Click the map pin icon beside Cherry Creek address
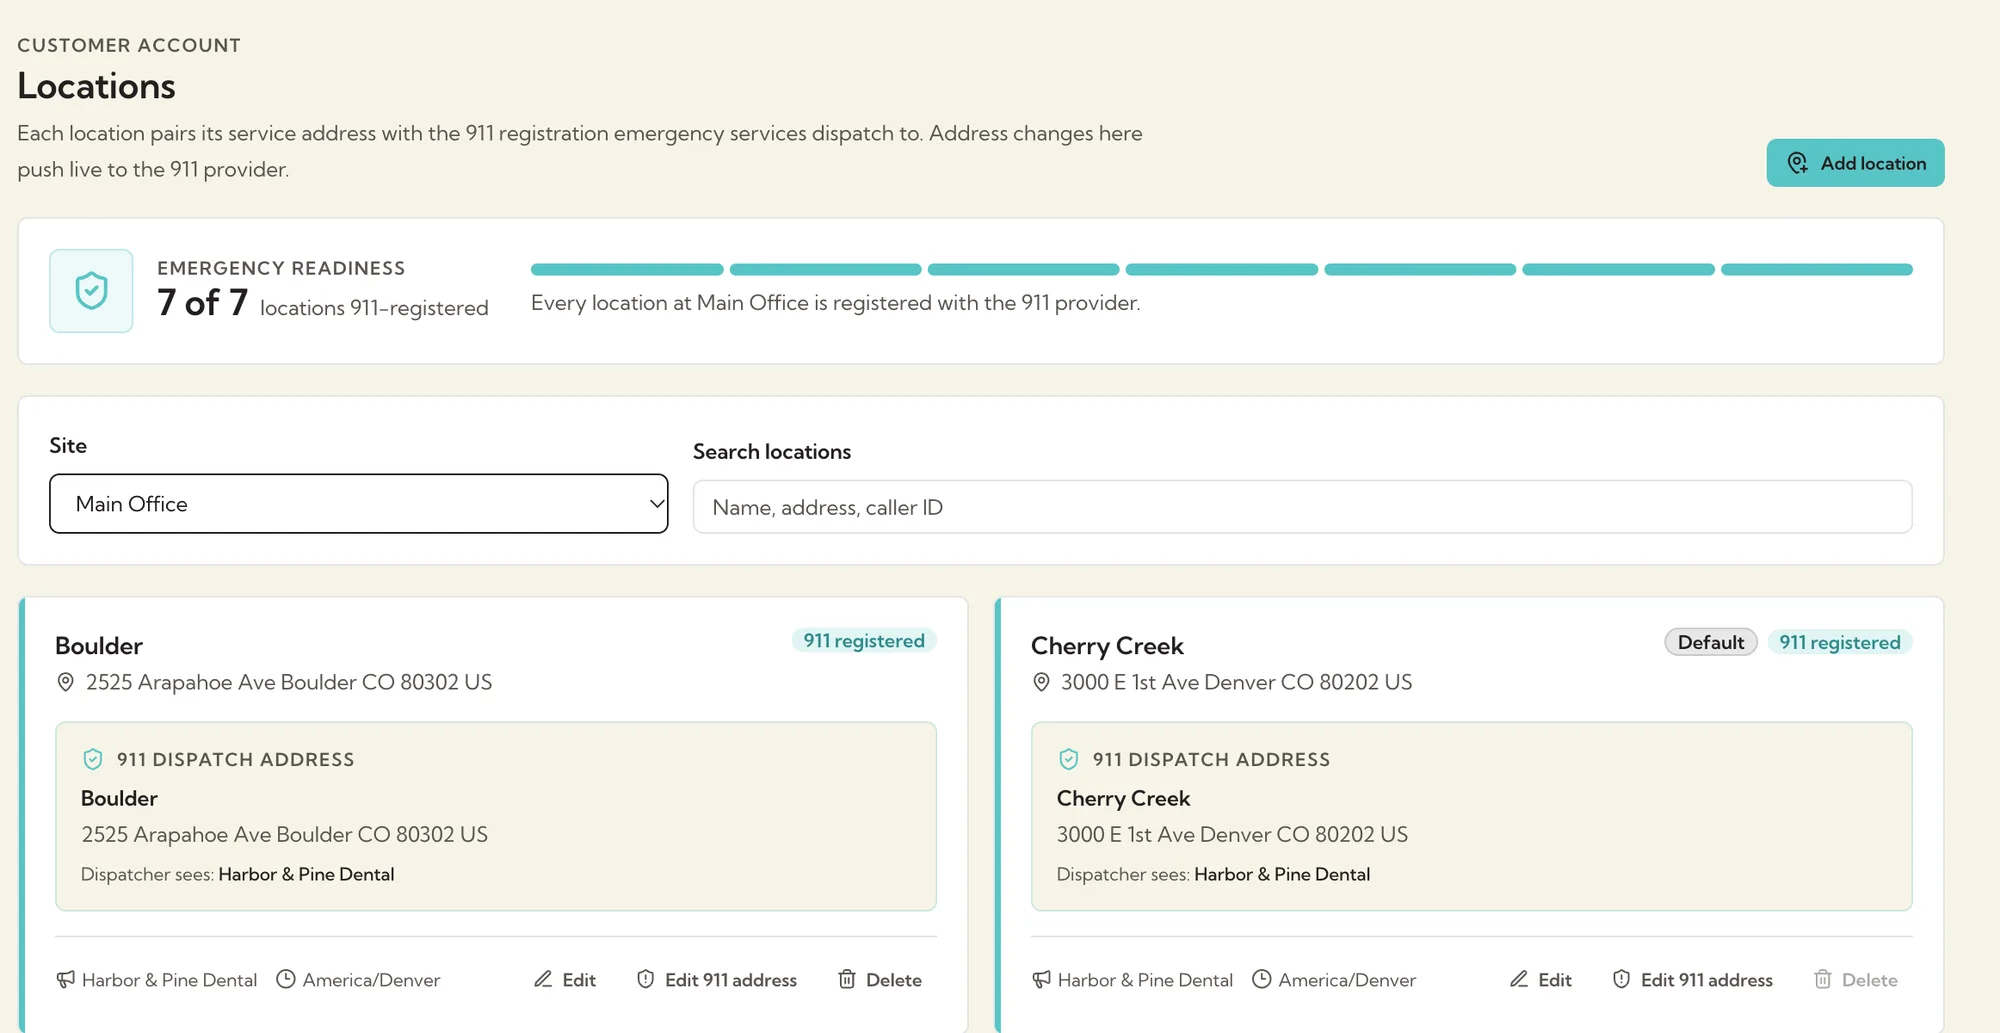2000x1033 pixels. [1041, 682]
